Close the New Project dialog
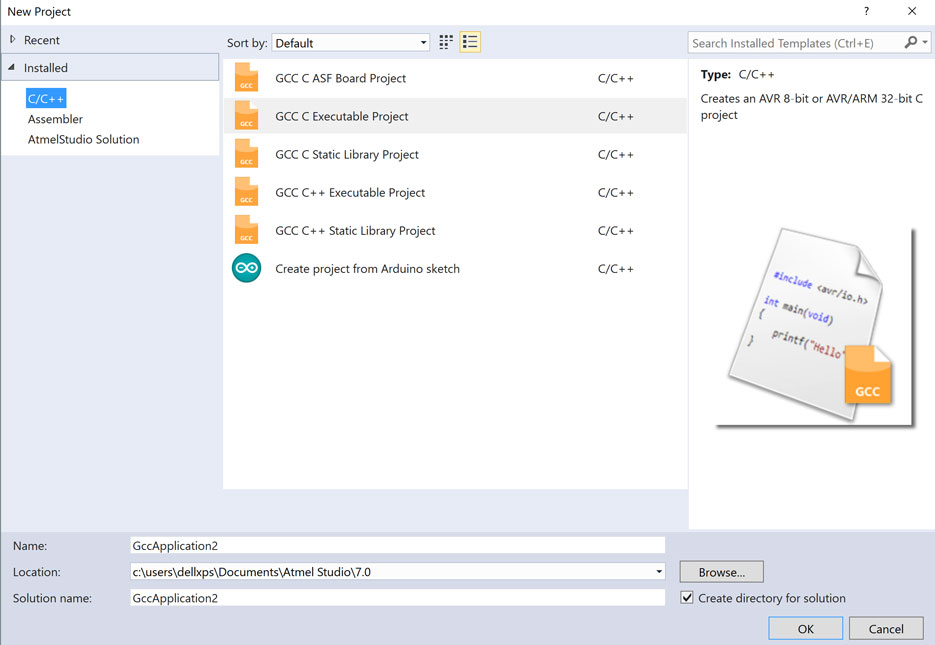The image size is (935, 645). click(x=912, y=11)
